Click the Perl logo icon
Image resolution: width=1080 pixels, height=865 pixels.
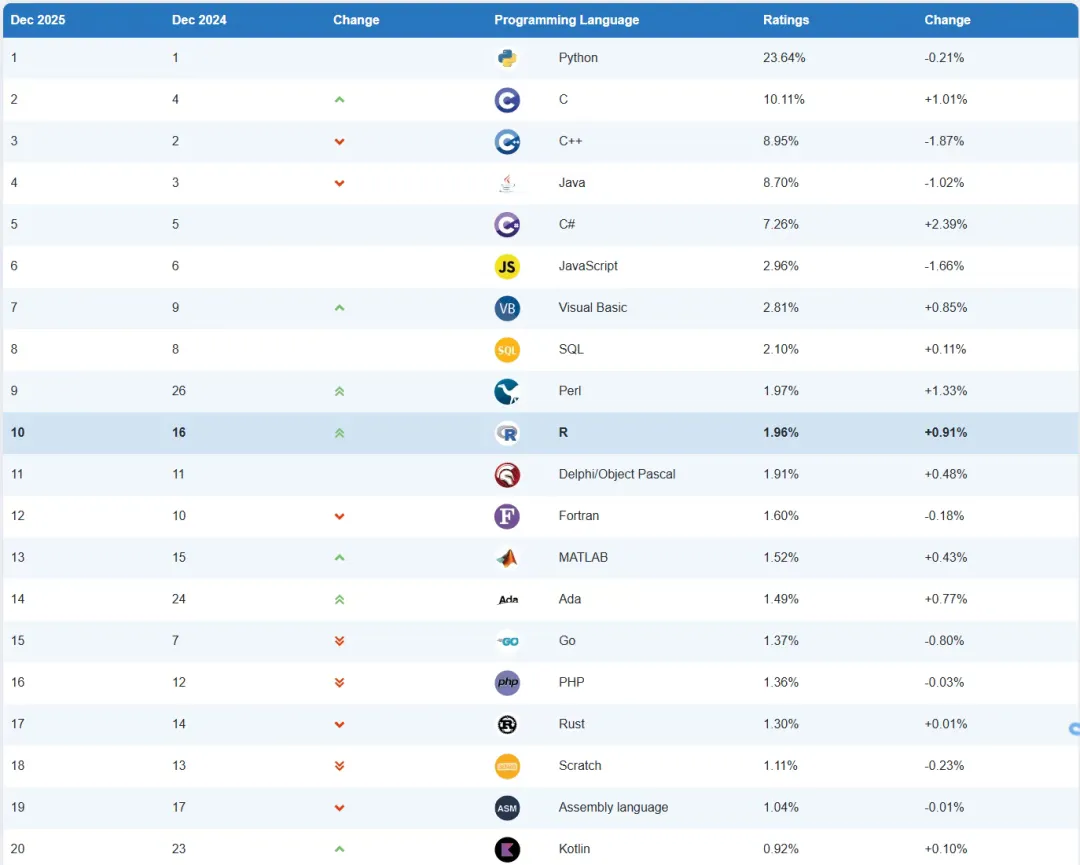507,391
